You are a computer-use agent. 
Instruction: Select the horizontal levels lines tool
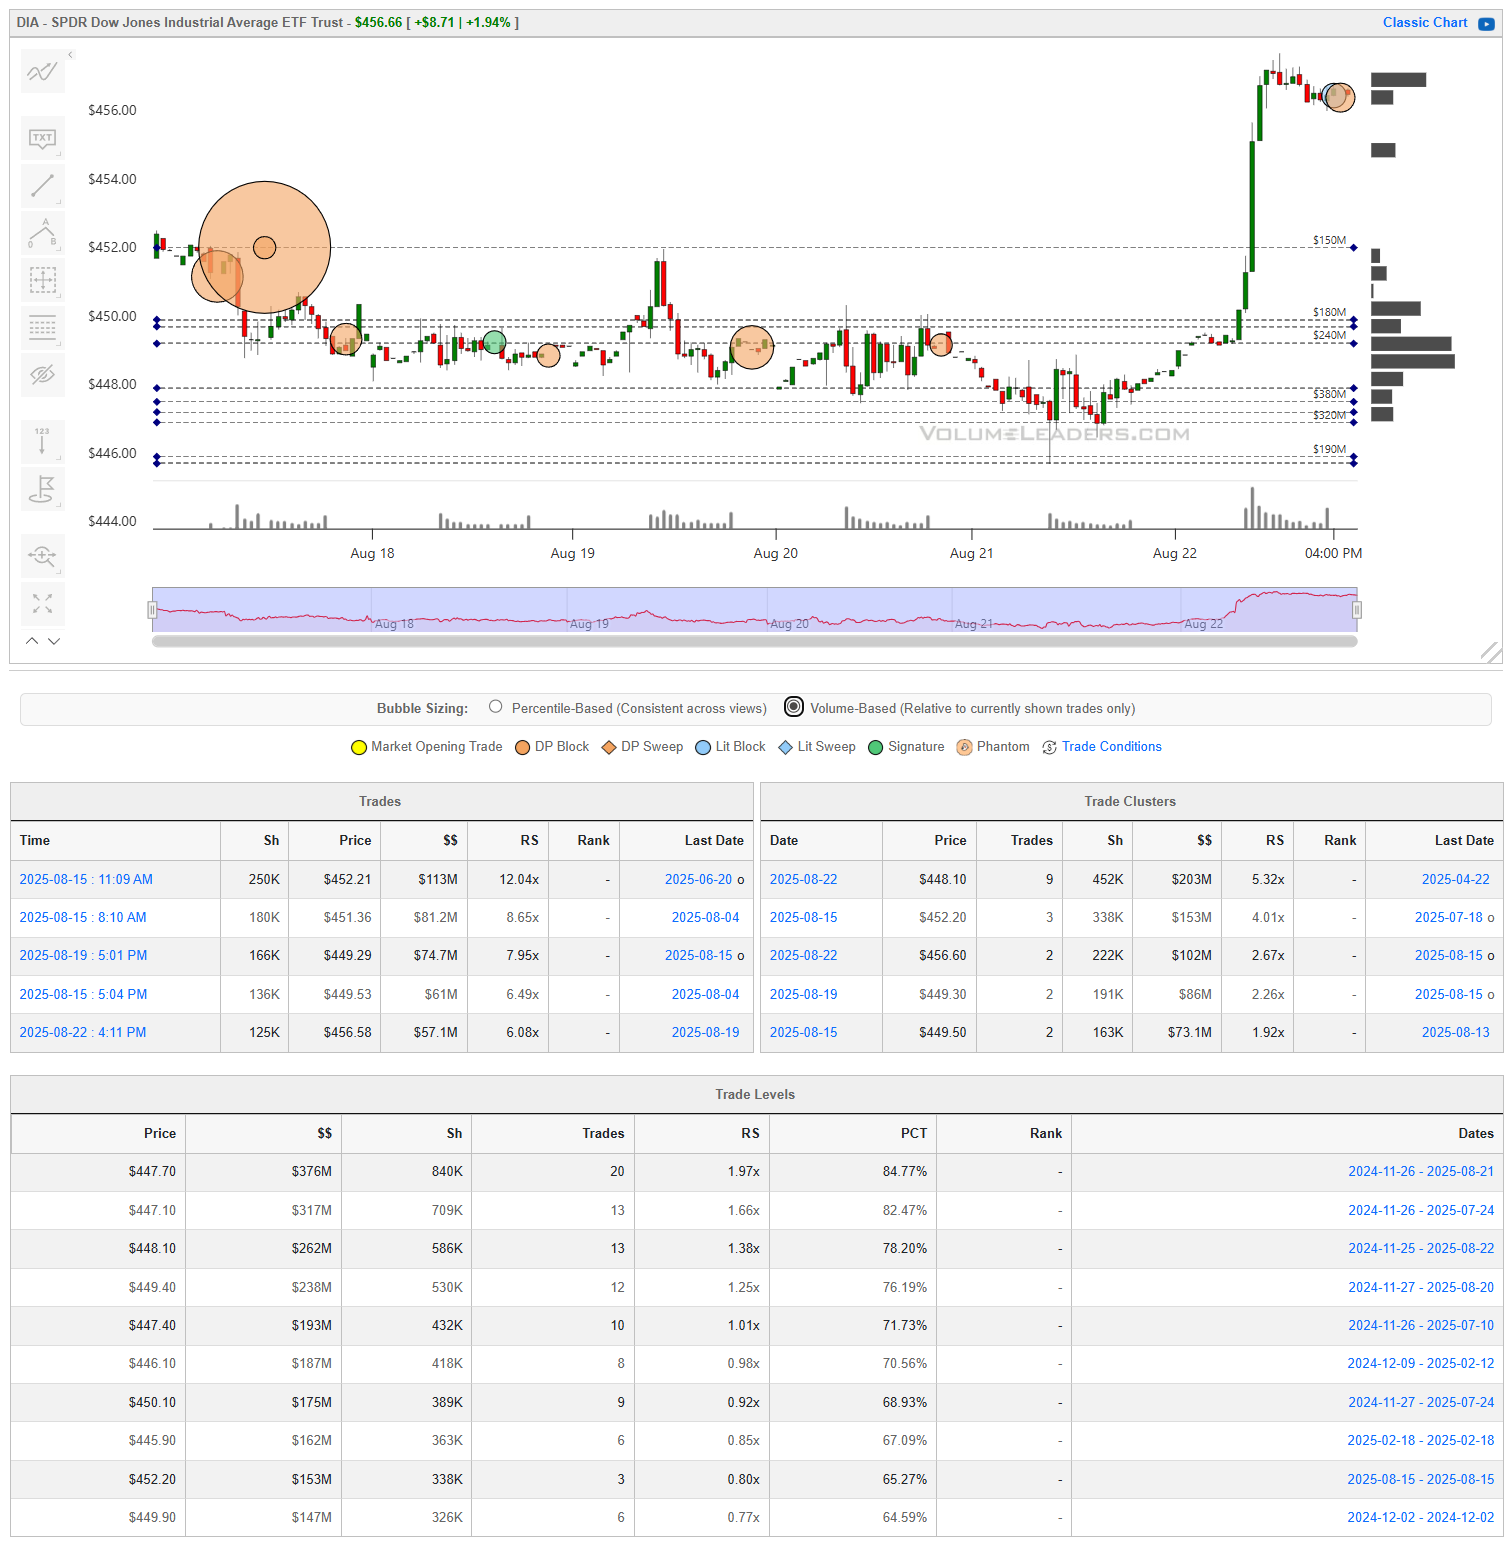click(x=43, y=327)
